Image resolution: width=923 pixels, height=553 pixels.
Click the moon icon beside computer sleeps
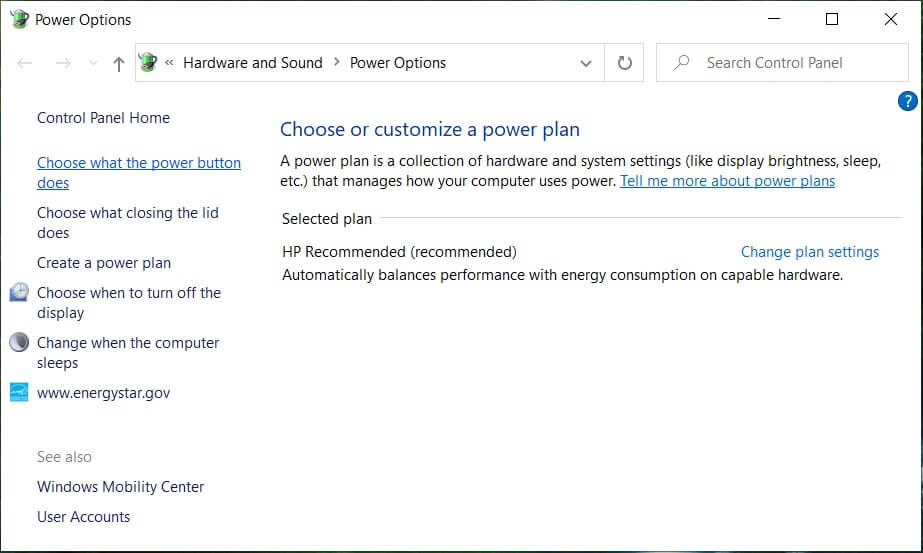pos(19,343)
